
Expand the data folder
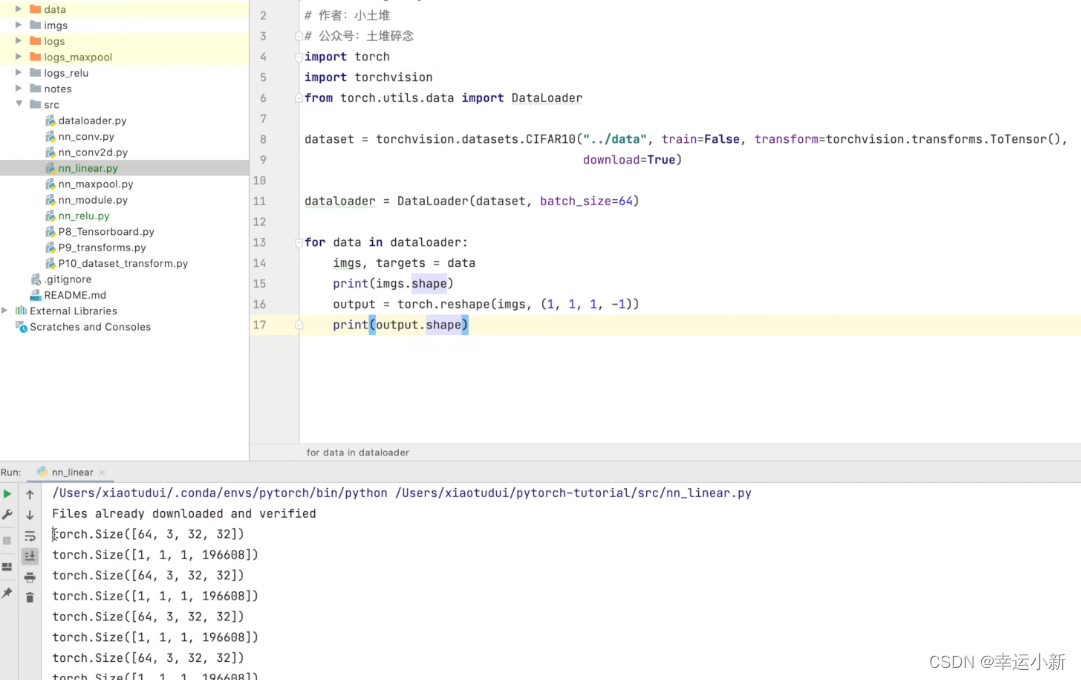[x=19, y=9]
